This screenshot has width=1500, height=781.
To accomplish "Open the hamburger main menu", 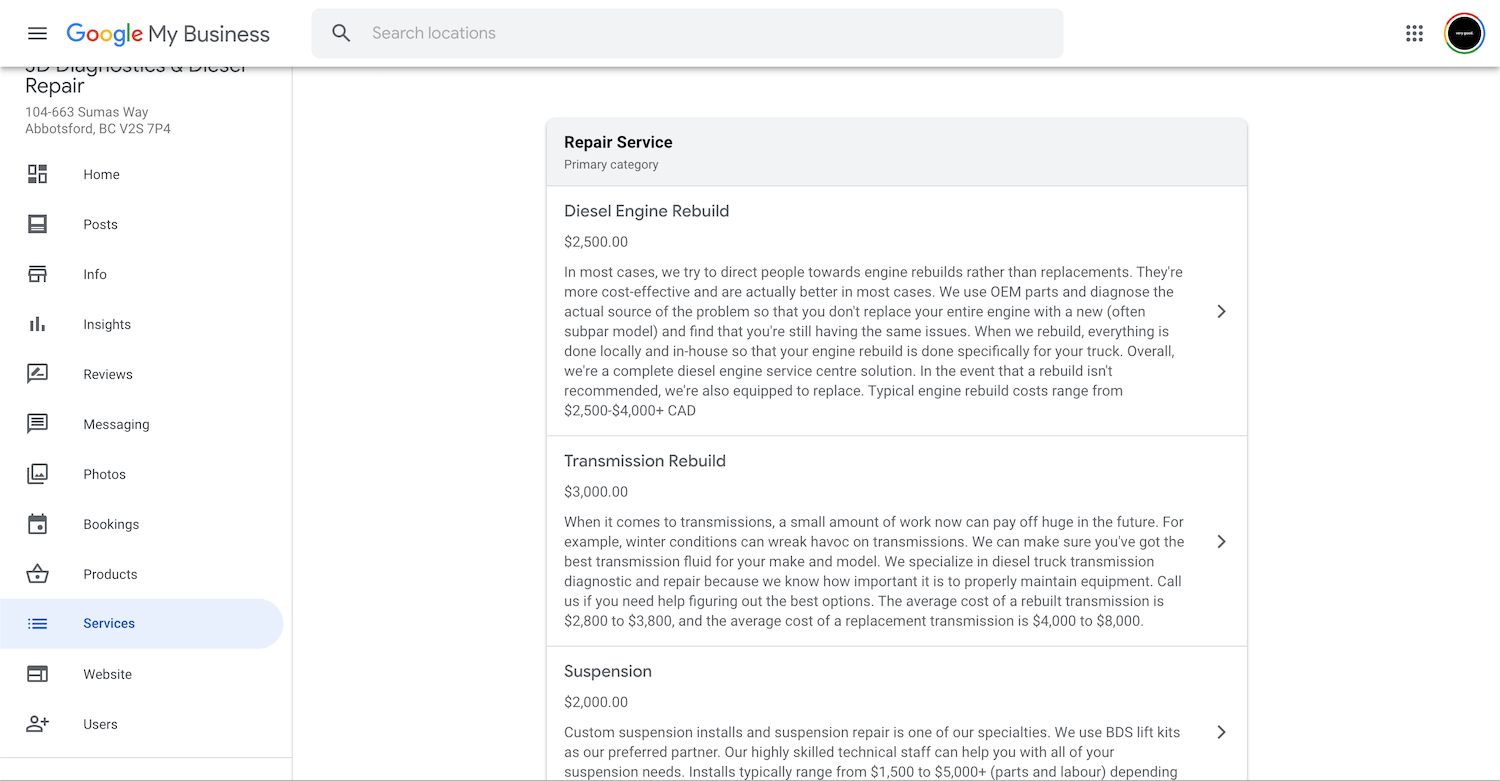I will tap(37, 33).
